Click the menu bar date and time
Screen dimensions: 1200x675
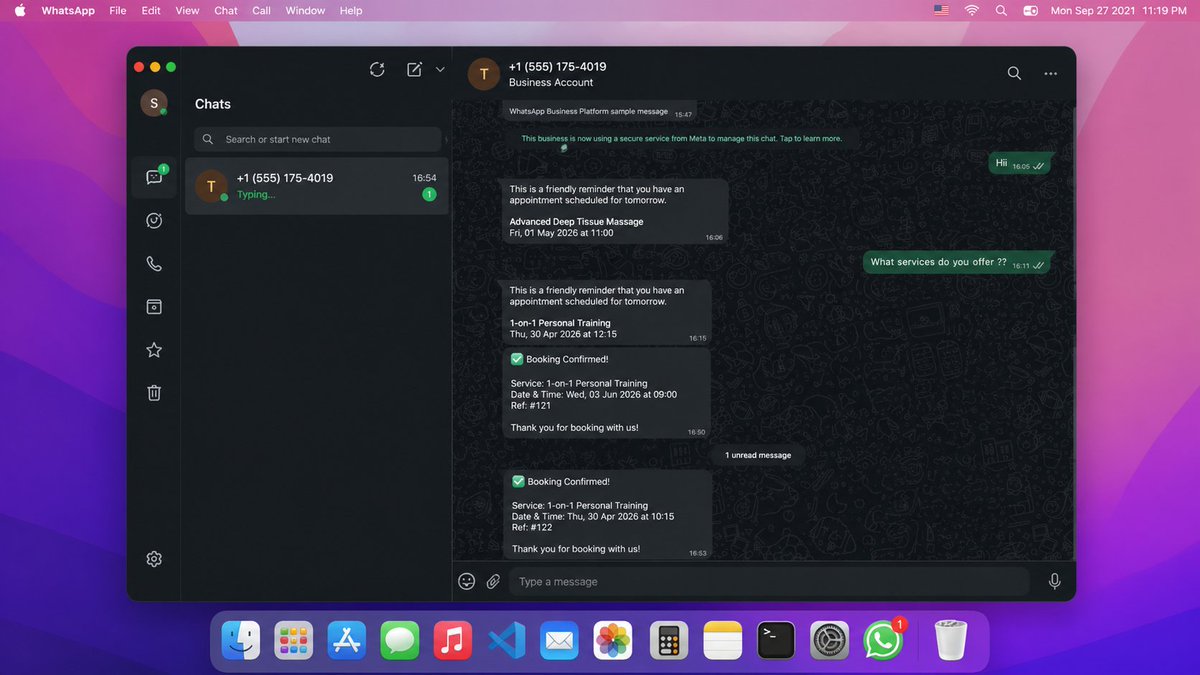(1118, 10)
